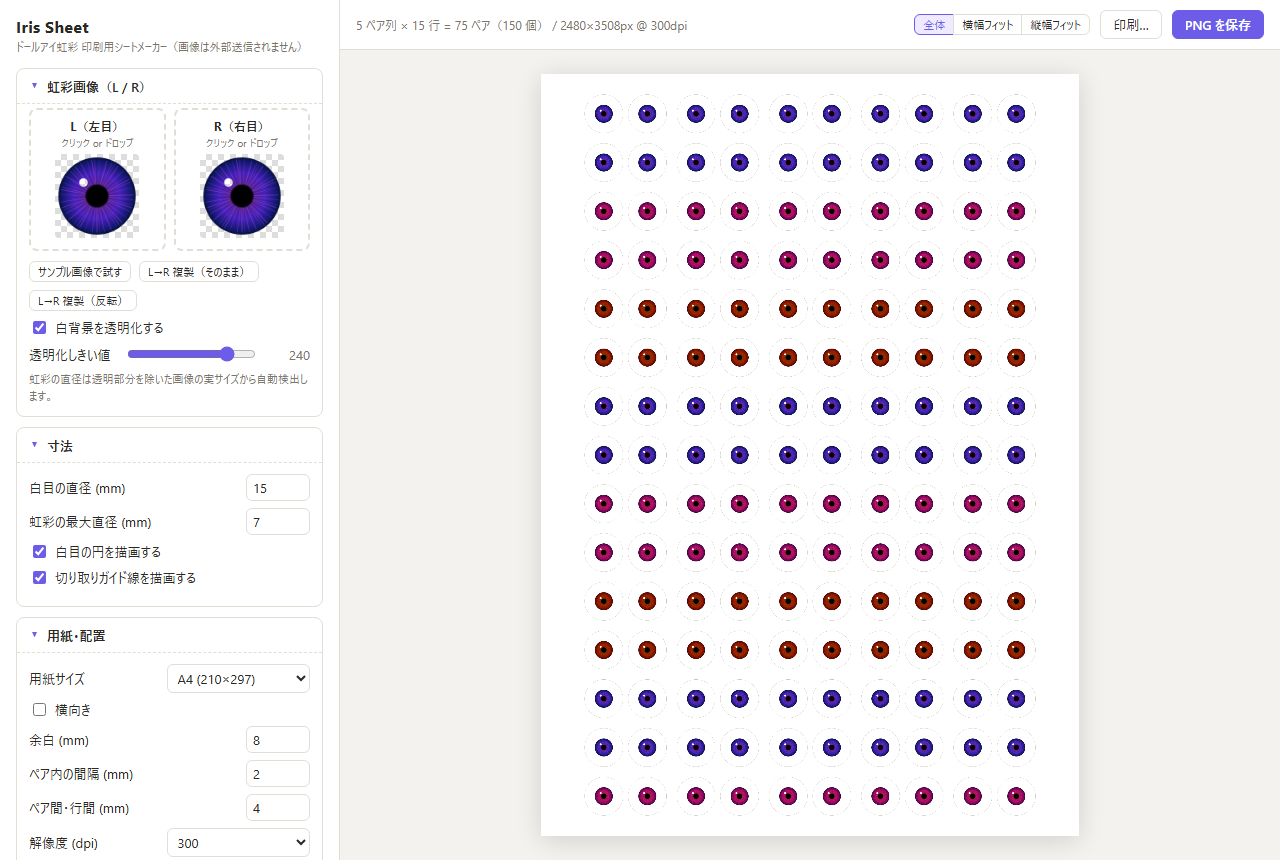Screen dimensions: 1280x860
Task: Click the 印刷... button
Action: 1131,25
